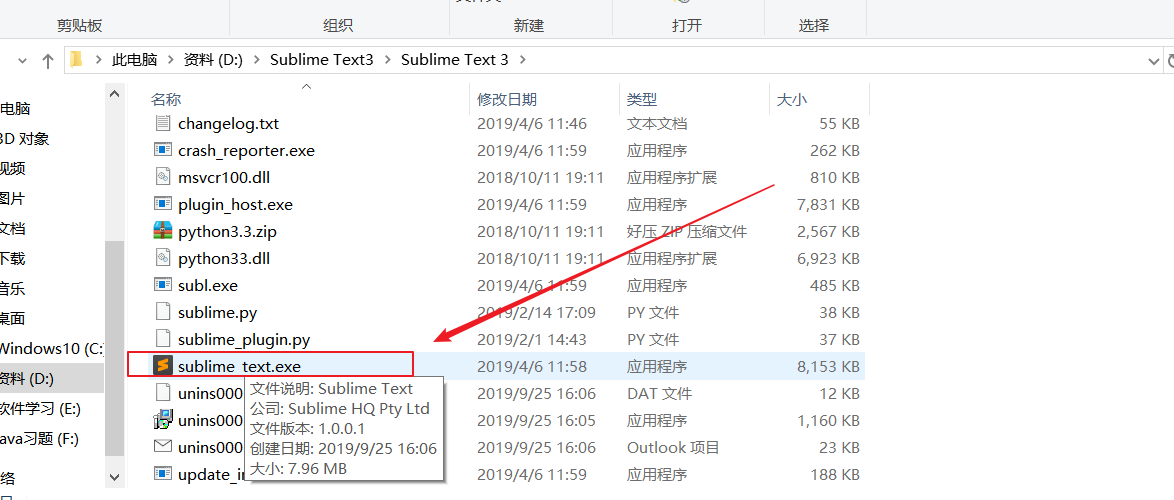This screenshot has width=1174, height=500.
Task: Sort by 修改日期 column header
Action: [x=507, y=100]
